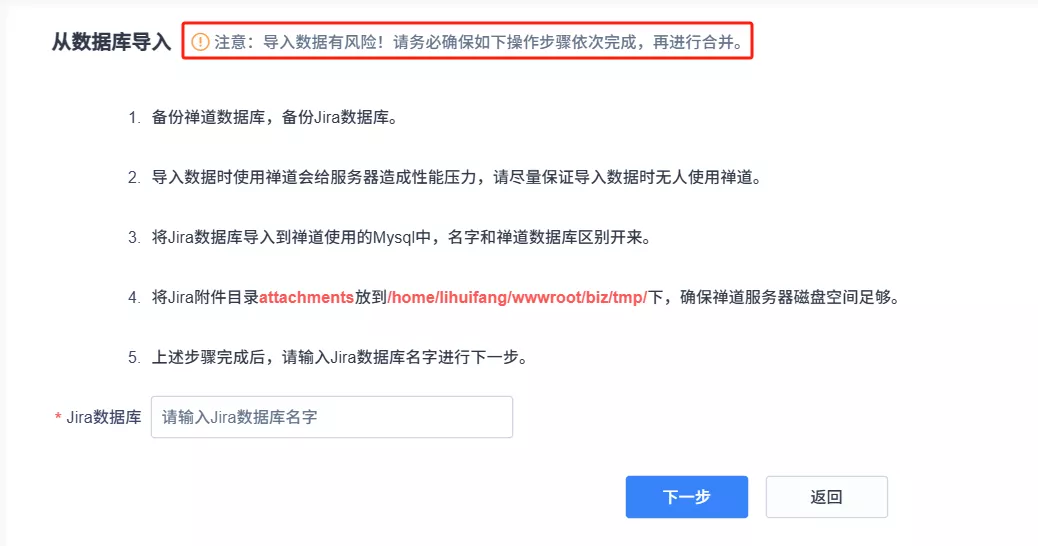Click the blue 下一步 button
This screenshot has height=546, width=1038.
(x=686, y=497)
